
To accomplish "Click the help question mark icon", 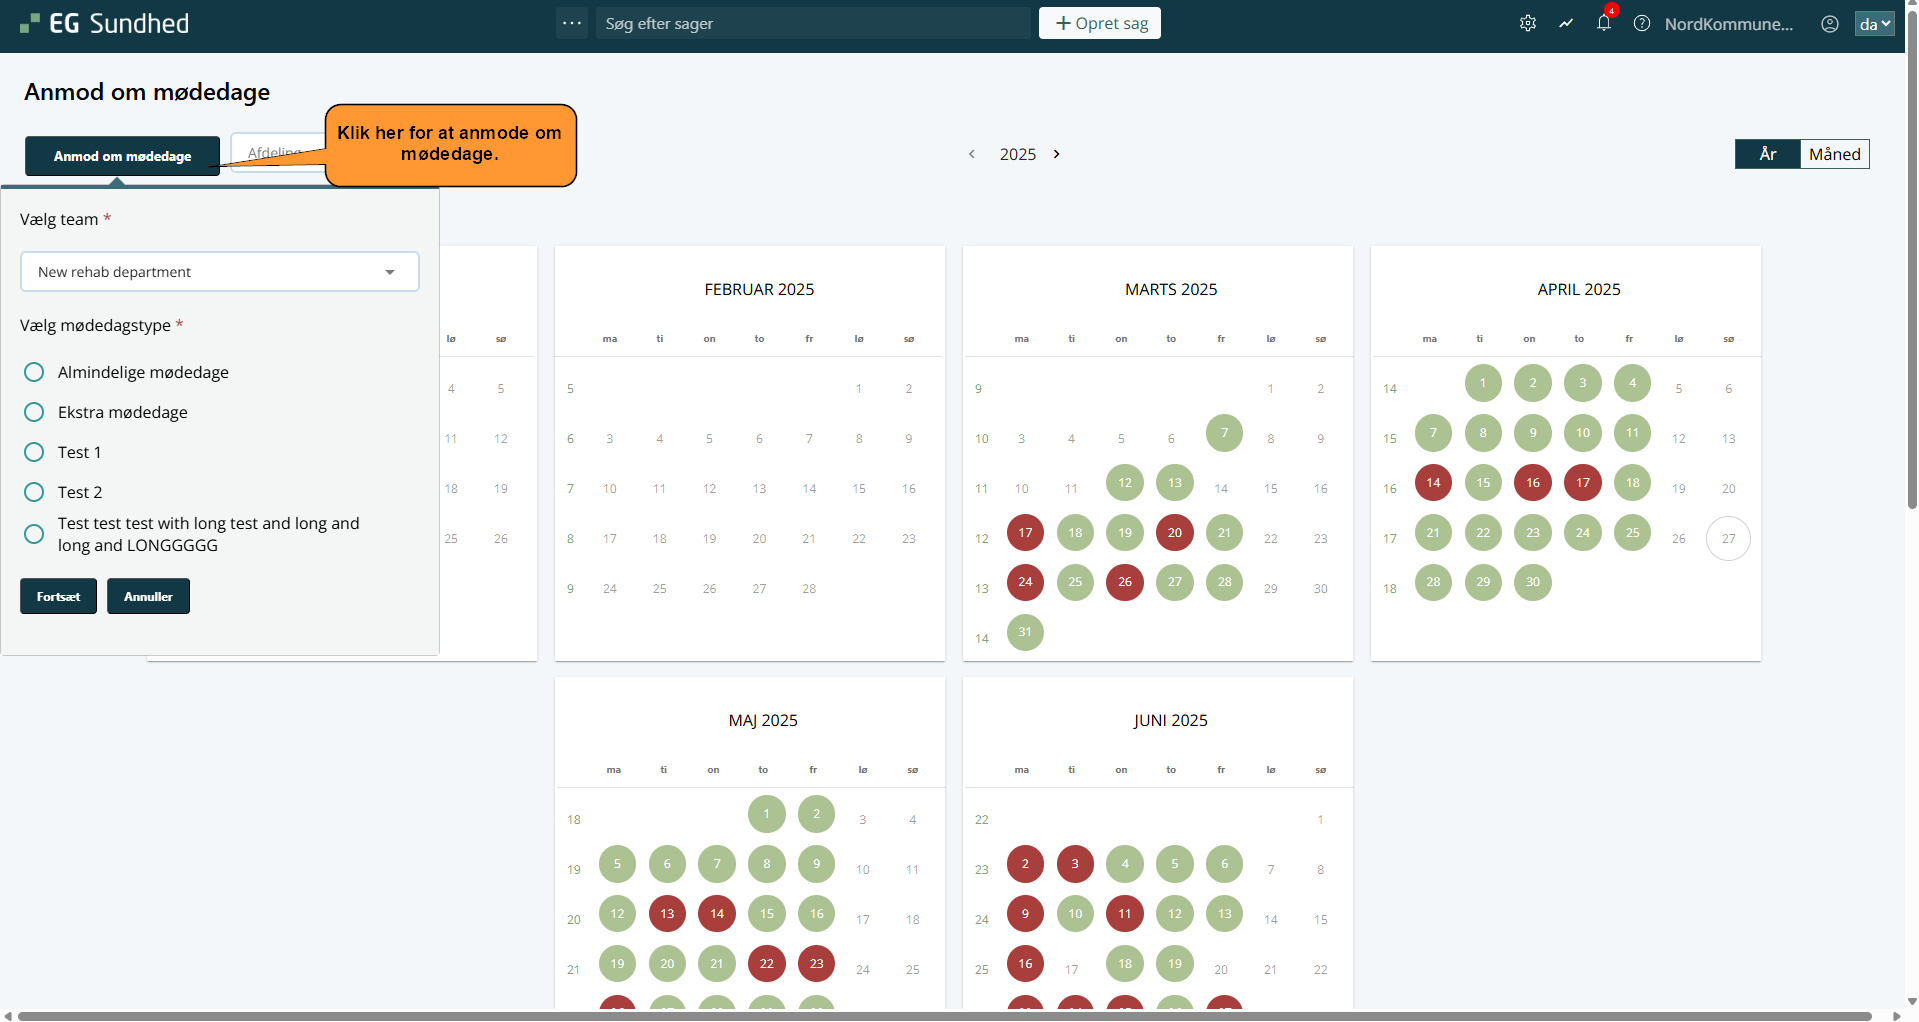I will (x=1642, y=23).
